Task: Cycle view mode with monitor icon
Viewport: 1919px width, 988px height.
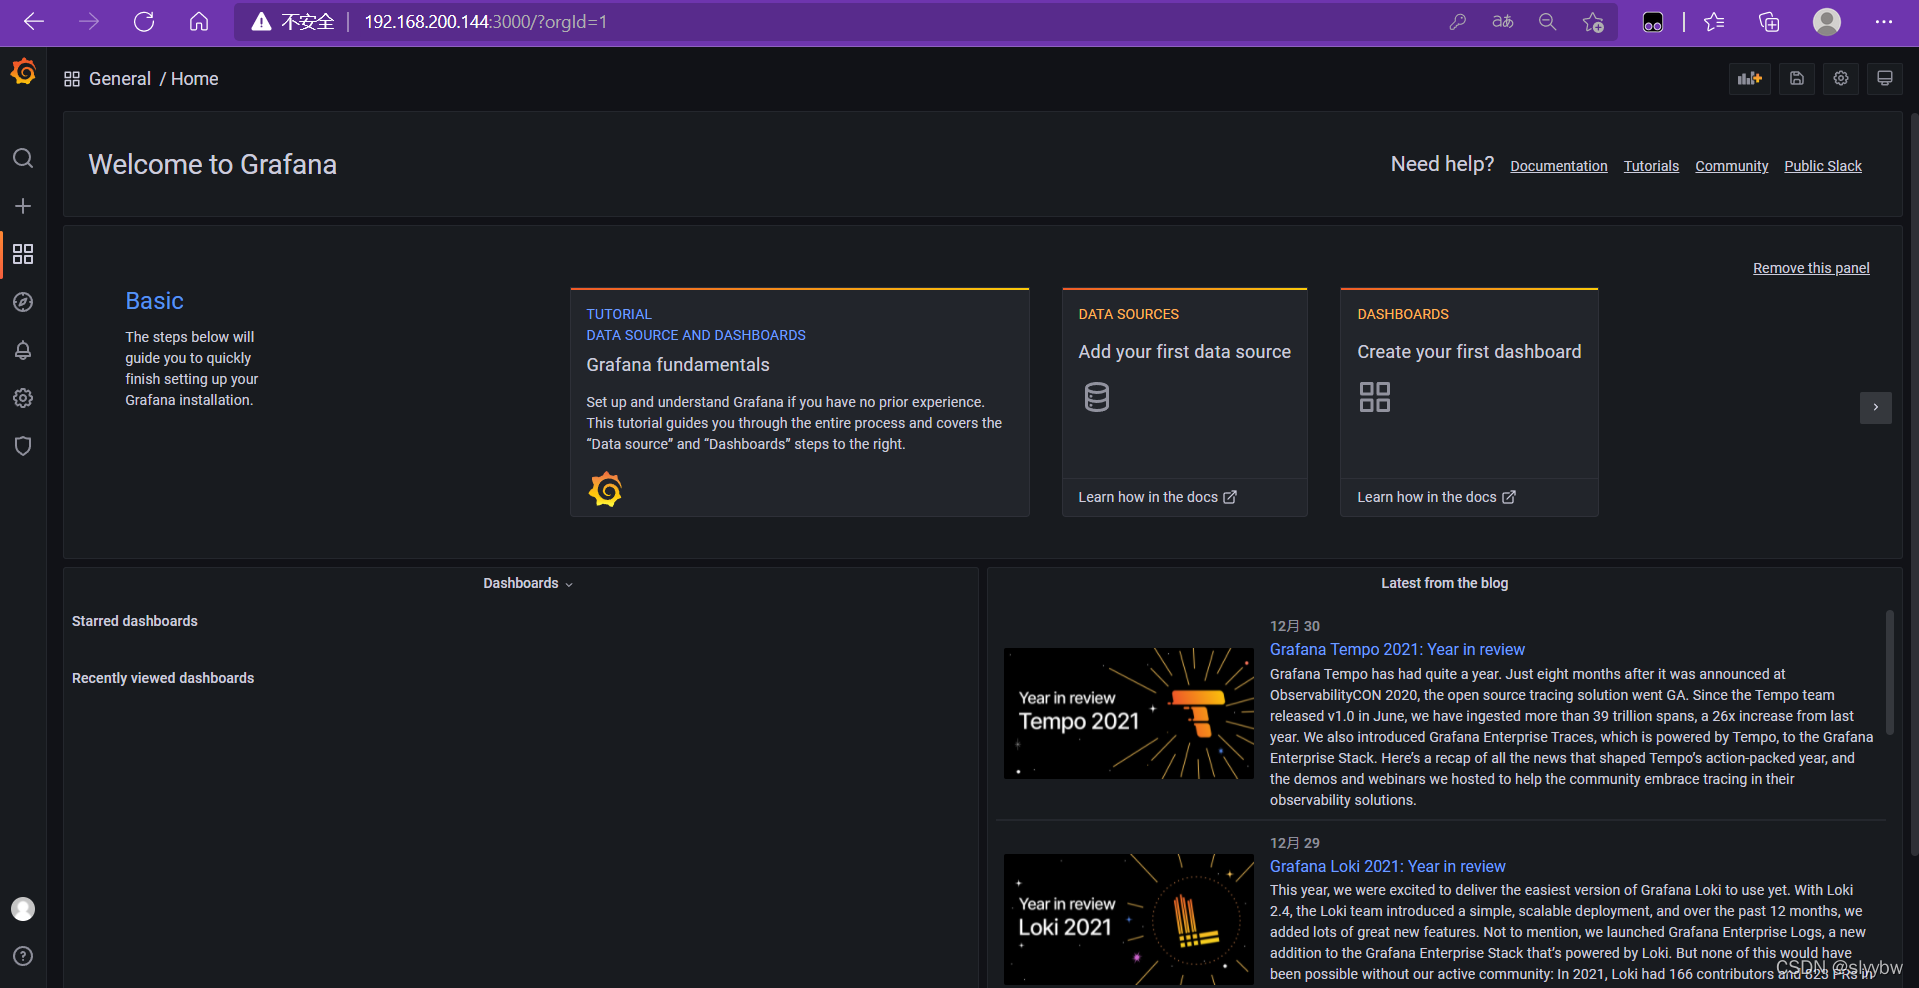Action: point(1885,79)
